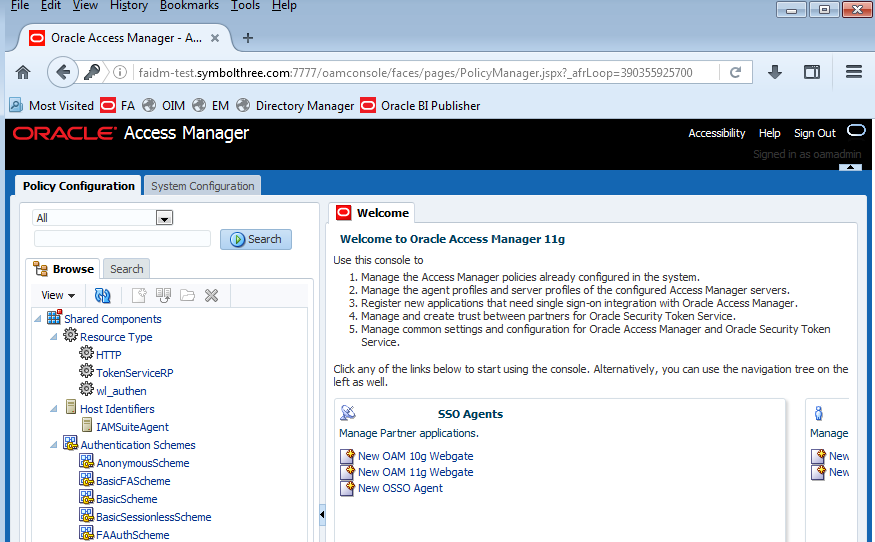
Task: Switch to System Configuration tab
Action: point(203,186)
